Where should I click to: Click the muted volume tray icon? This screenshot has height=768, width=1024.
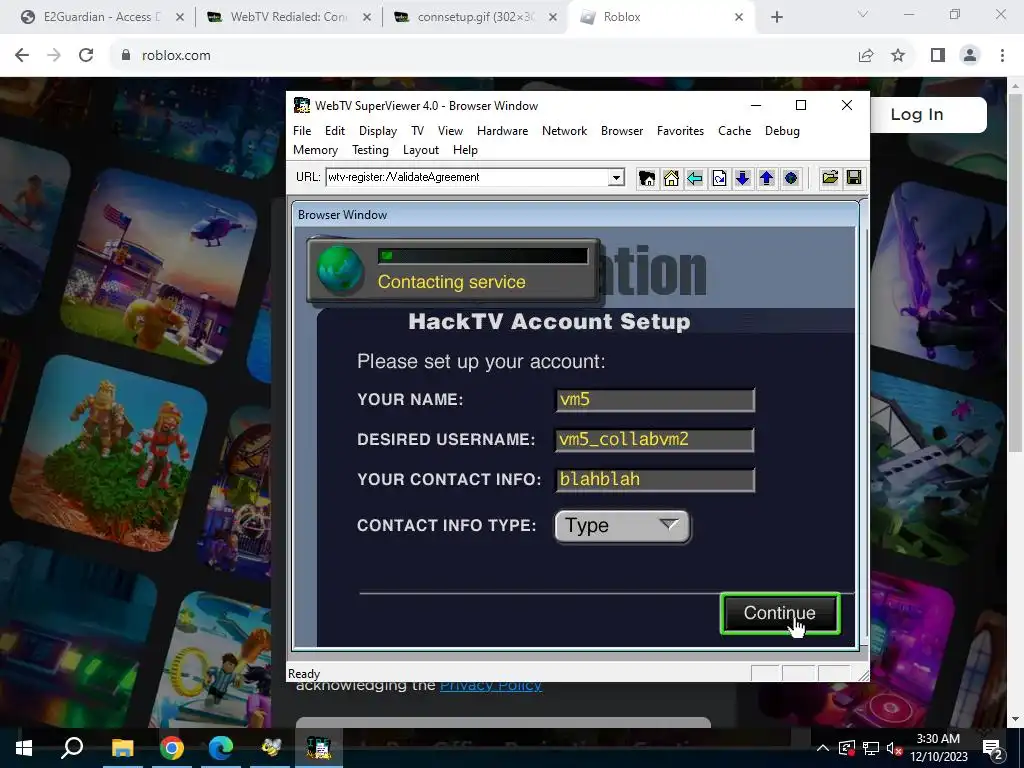click(894, 748)
